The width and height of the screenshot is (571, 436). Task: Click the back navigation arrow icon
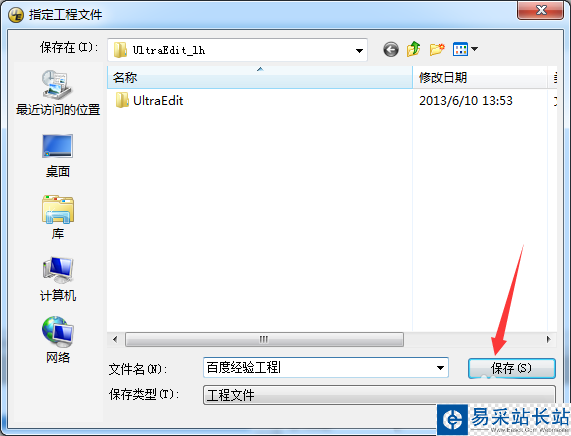click(391, 50)
